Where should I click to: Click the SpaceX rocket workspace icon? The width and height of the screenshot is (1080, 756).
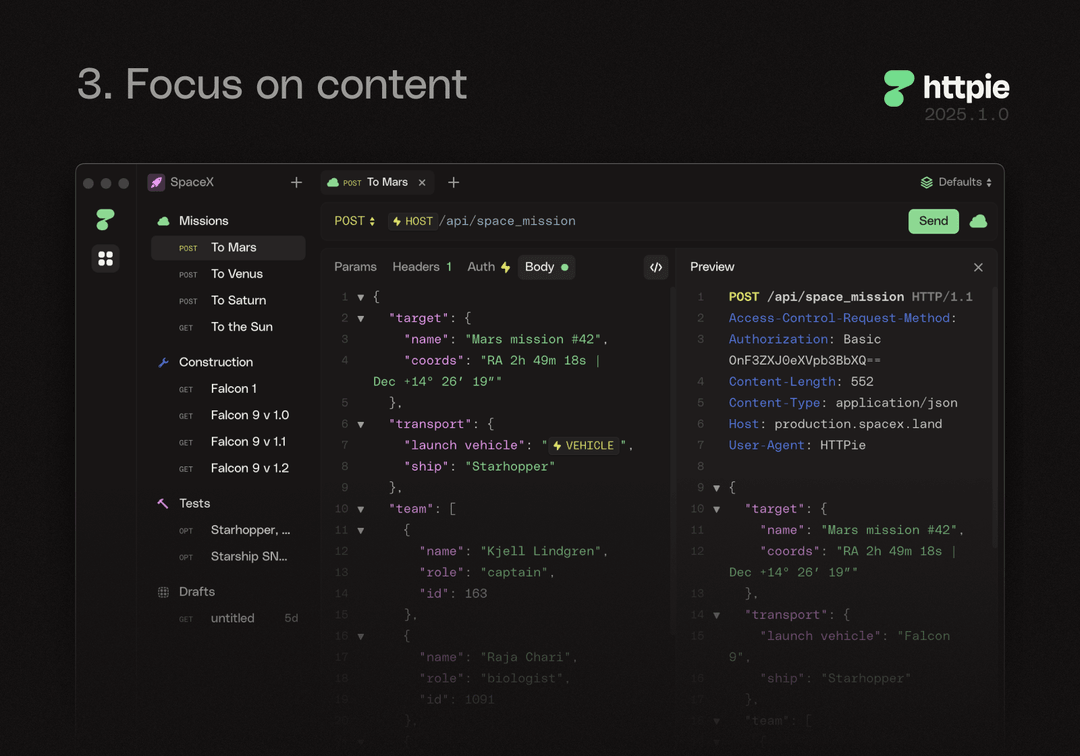coord(157,182)
